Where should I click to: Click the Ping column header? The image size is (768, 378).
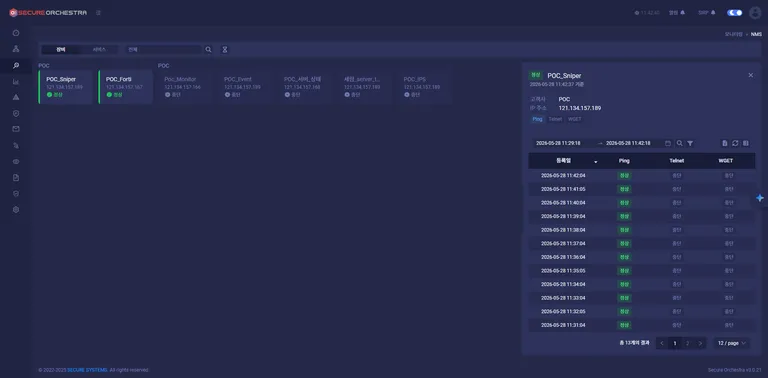(x=624, y=161)
